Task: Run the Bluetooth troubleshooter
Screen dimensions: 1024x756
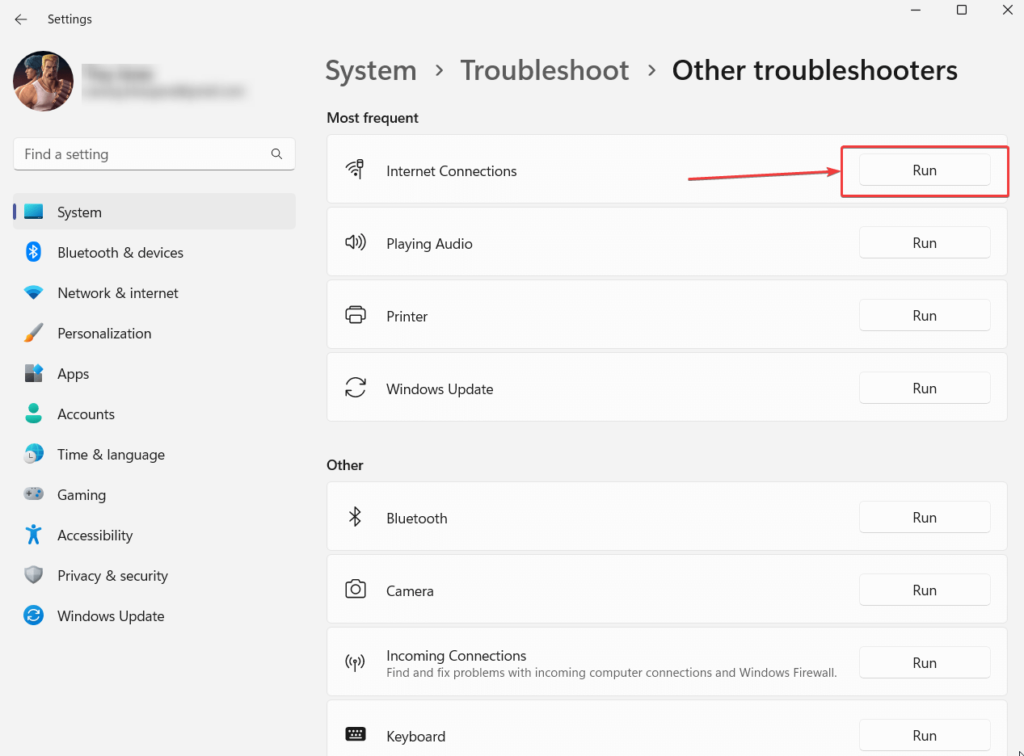Action: [x=924, y=518]
